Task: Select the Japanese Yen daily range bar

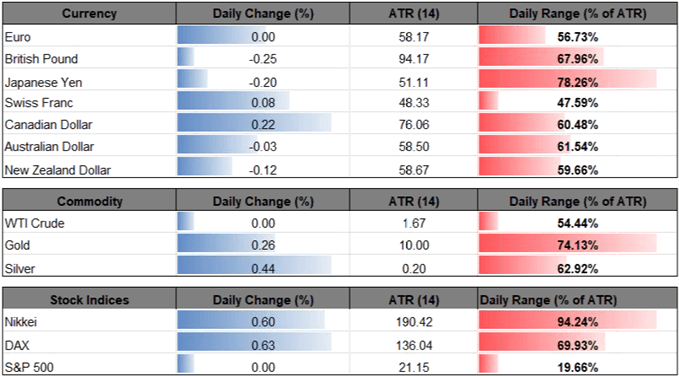Action: coord(567,81)
